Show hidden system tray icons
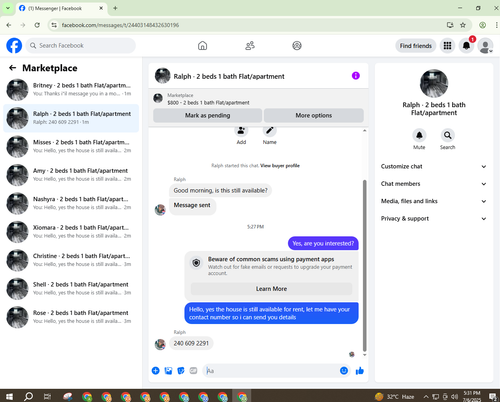Viewport: 500px width, 402px height. coord(426,396)
